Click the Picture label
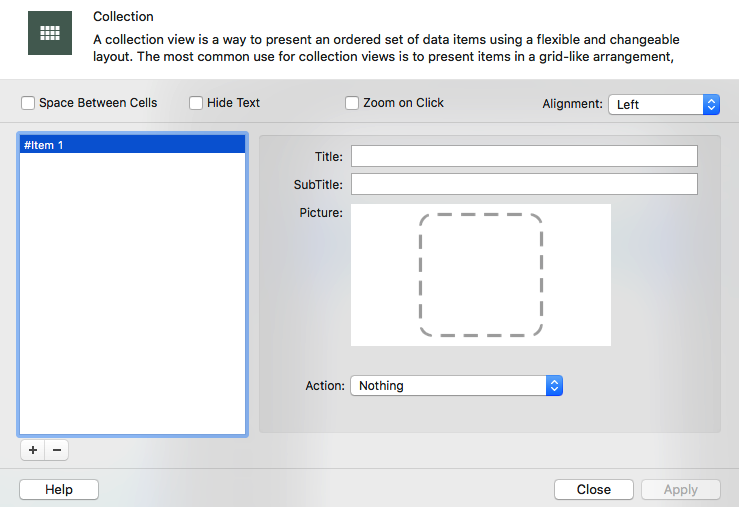Image resolution: width=739 pixels, height=507 pixels. tap(321, 212)
